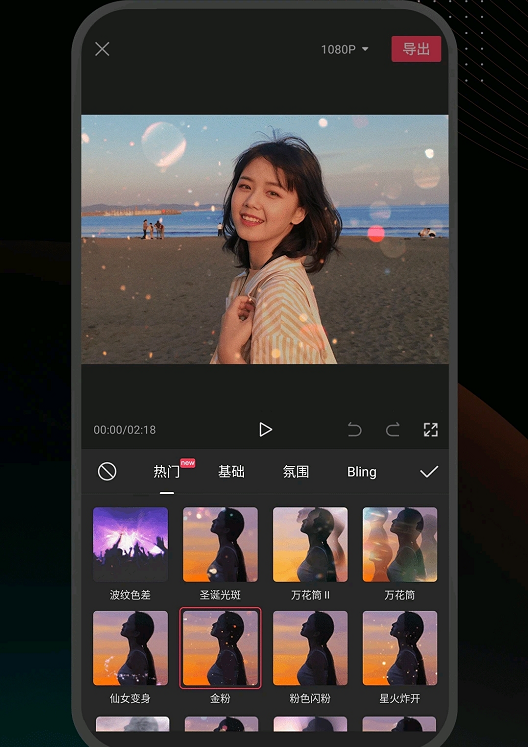Open the 1080P resolution dropdown
The width and height of the screenshot is (528, 747).
(345, 50)
